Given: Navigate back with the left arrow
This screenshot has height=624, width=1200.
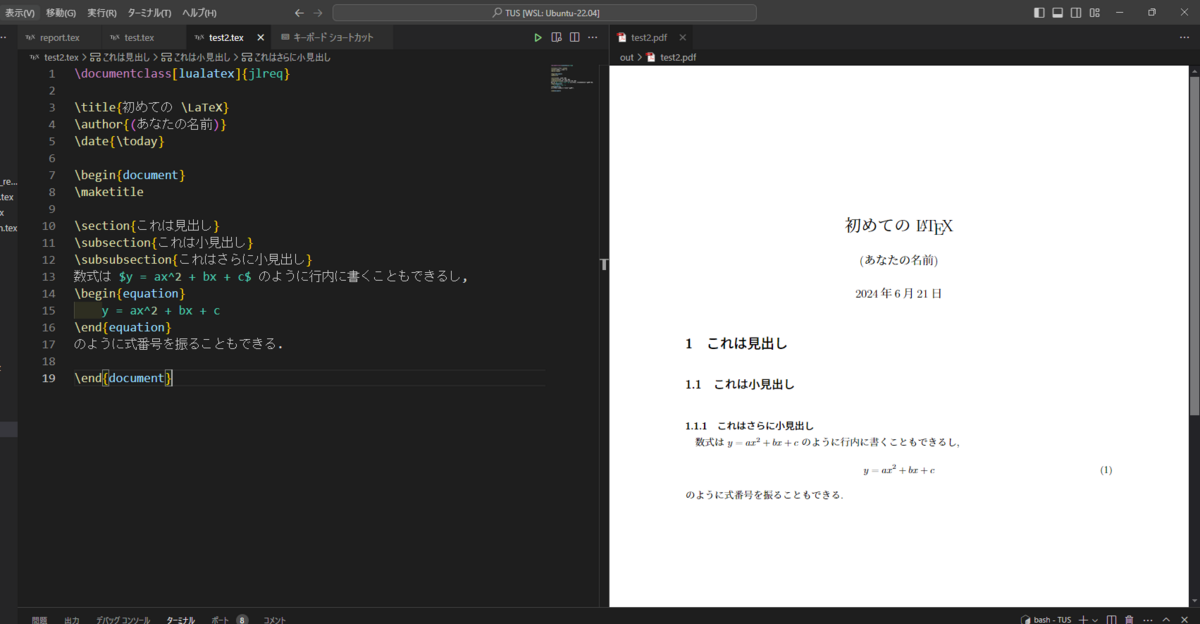Looking at the screenshot, I should coord(298,12).
